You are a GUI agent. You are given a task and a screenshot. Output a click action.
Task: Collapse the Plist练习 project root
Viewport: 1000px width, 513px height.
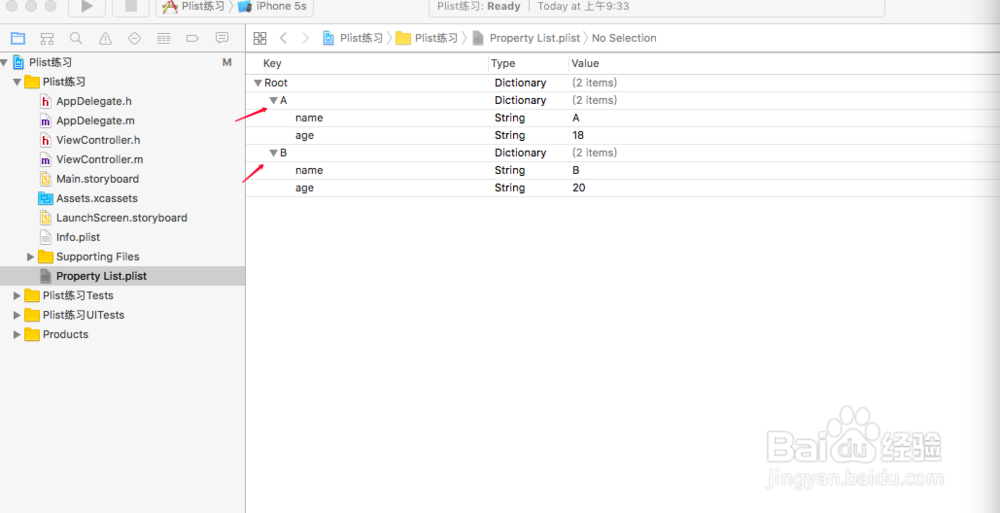click(x=5, y=63)
